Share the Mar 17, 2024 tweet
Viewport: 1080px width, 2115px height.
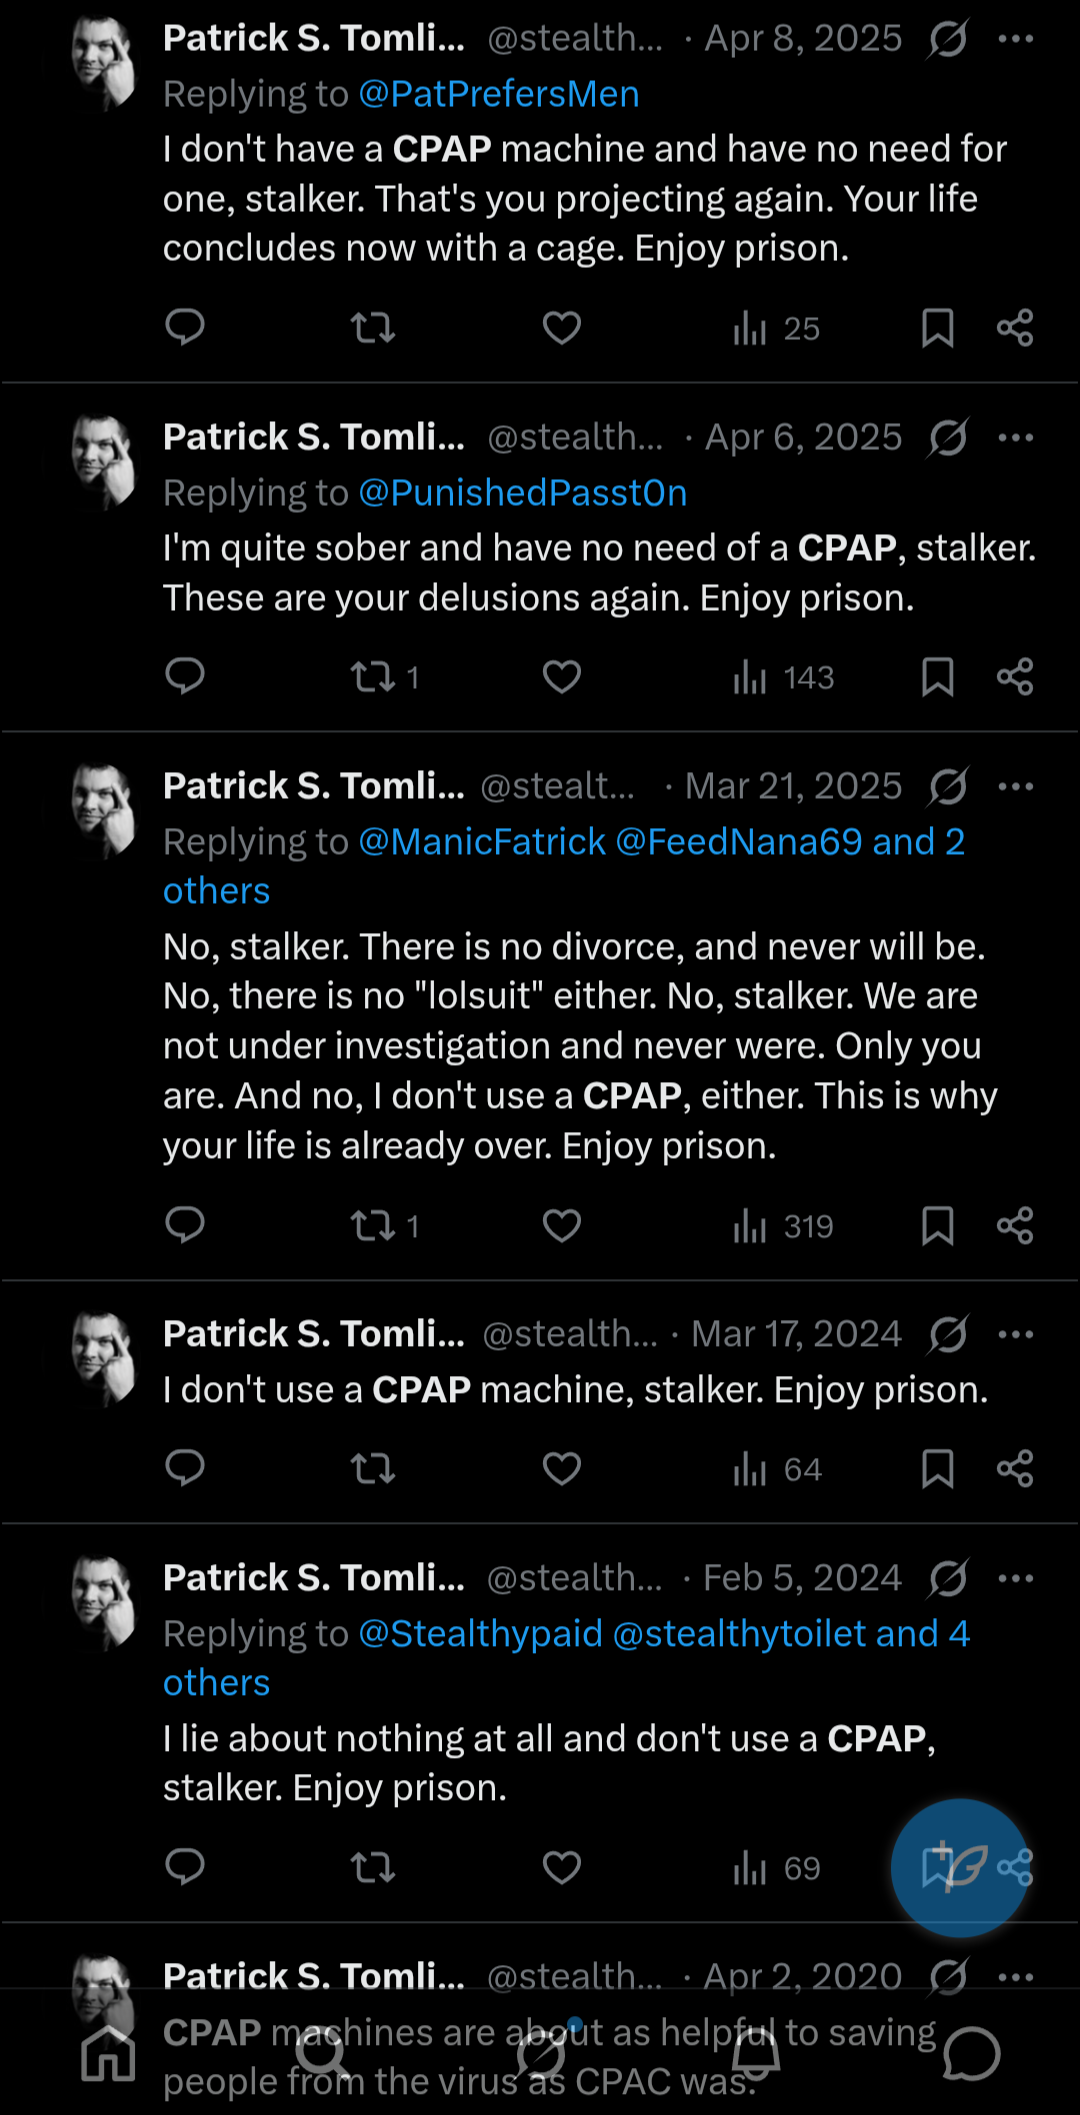coord(1015,1469)
